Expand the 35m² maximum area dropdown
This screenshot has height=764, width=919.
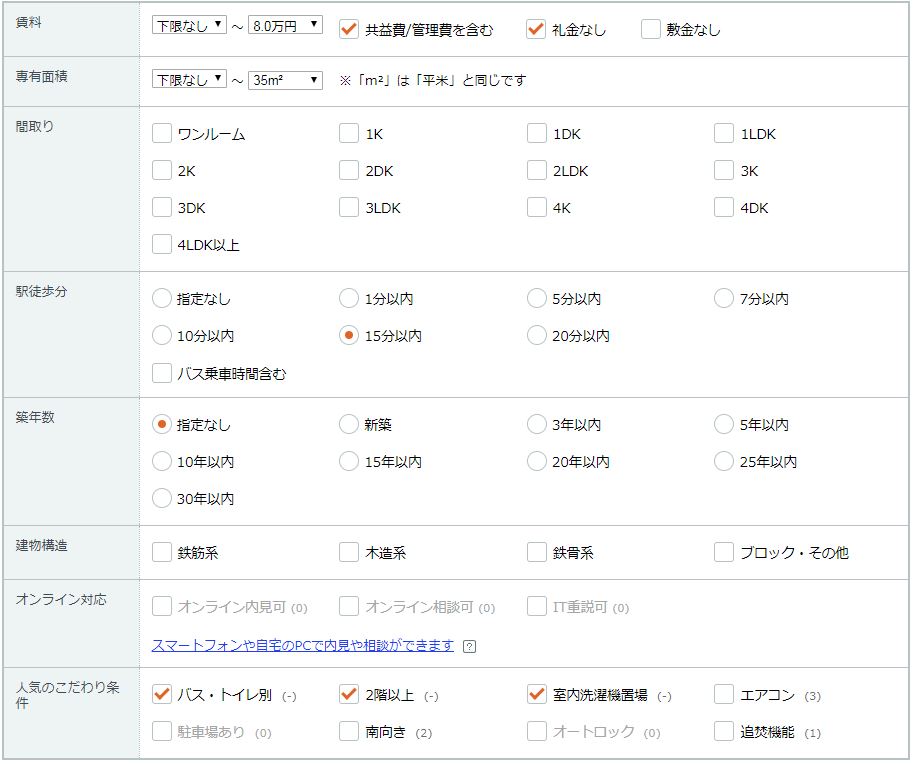tap(285, 80)
